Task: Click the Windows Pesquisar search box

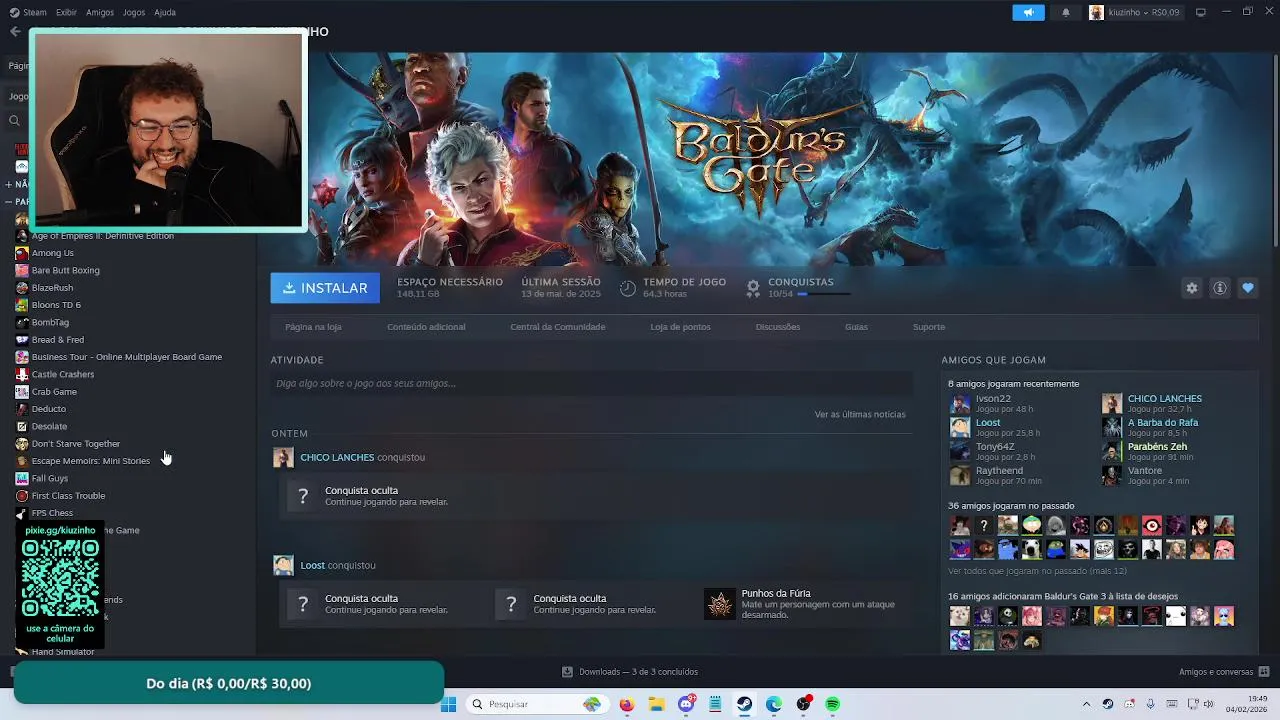Action: tap(536, 704)
